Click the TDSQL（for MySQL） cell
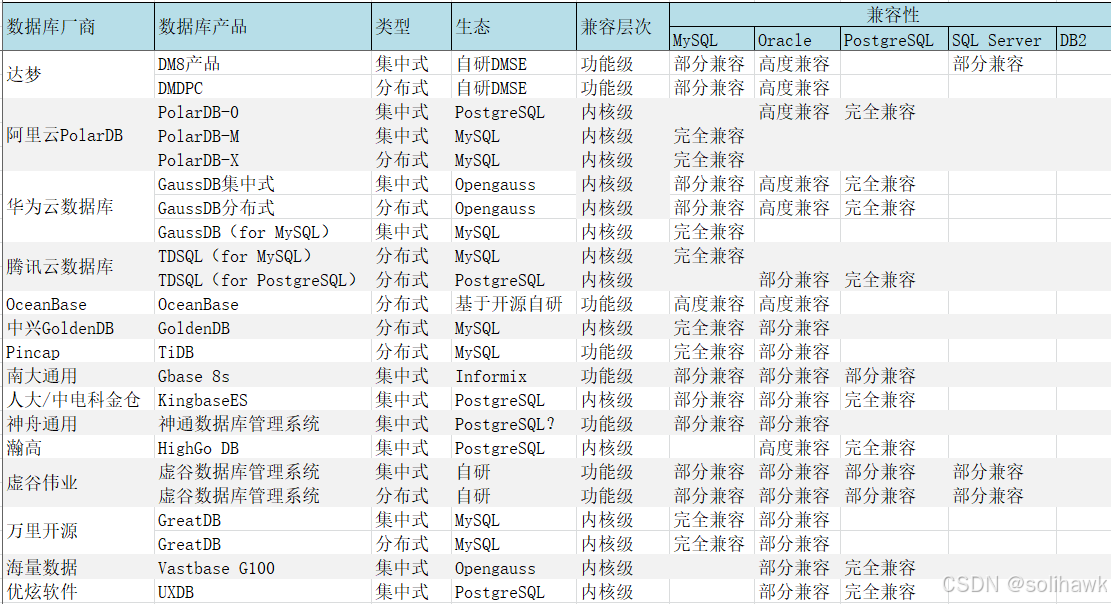Viewport: 1111px width, 604px height. pos(262,256)
